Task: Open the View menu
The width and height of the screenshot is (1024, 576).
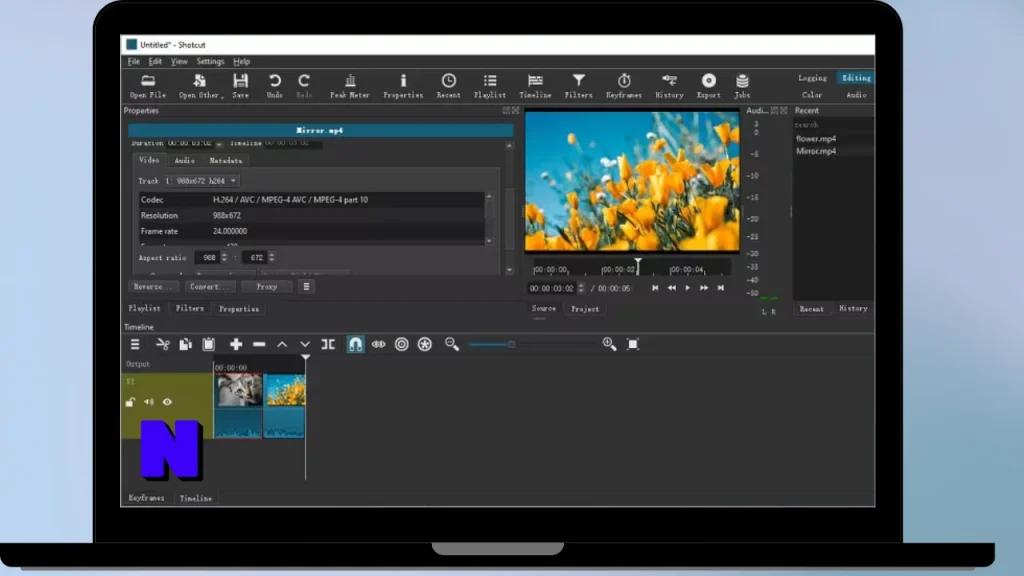Action: pyautogui.click(x=179, y=61)
